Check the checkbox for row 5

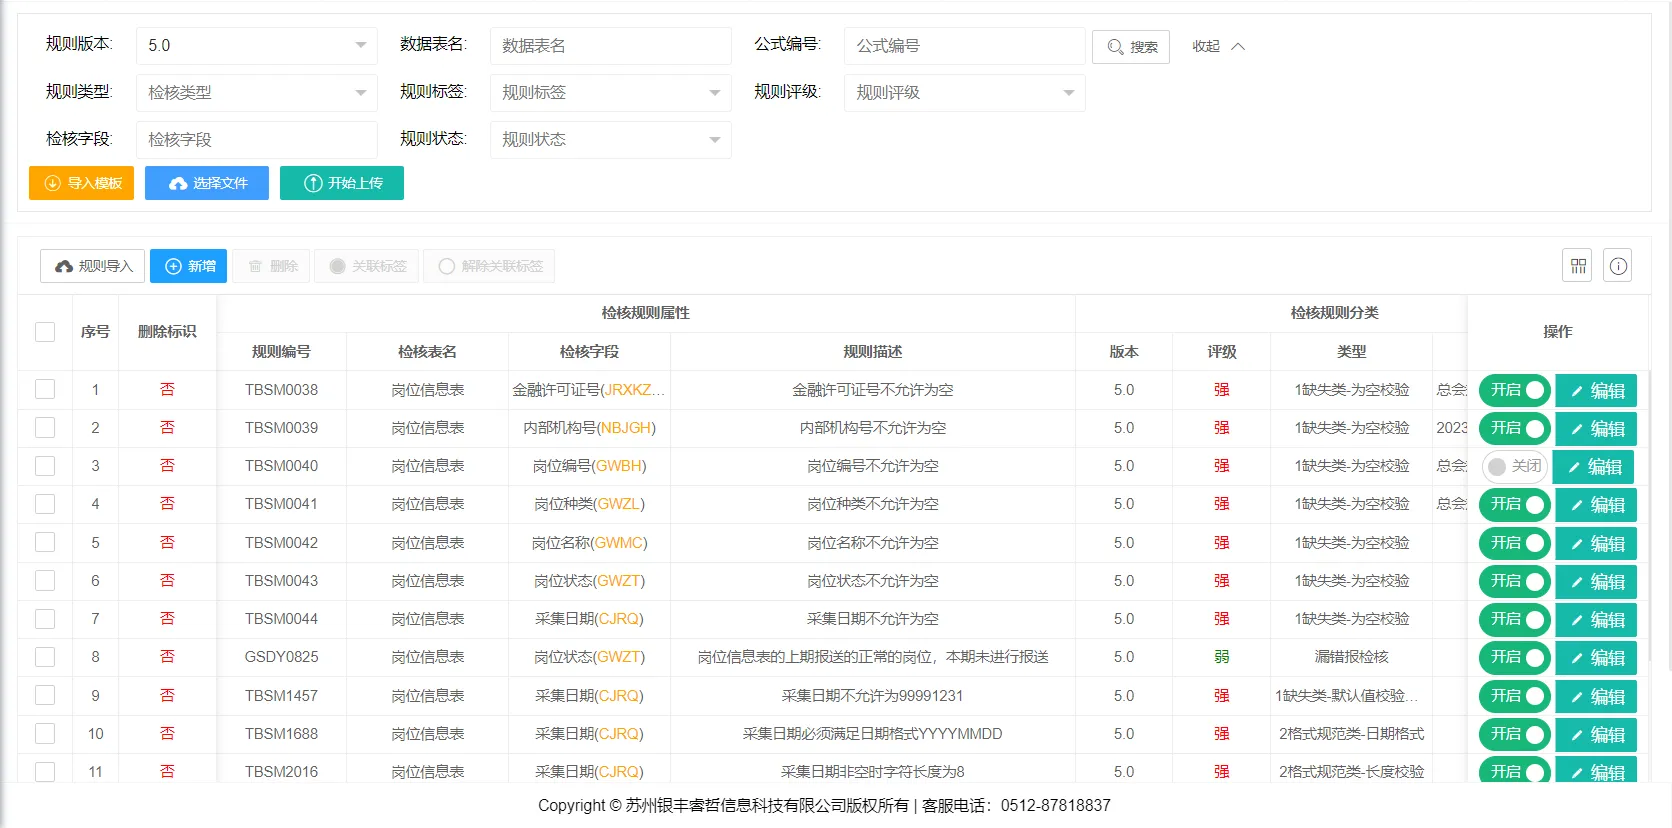point(45,543)
